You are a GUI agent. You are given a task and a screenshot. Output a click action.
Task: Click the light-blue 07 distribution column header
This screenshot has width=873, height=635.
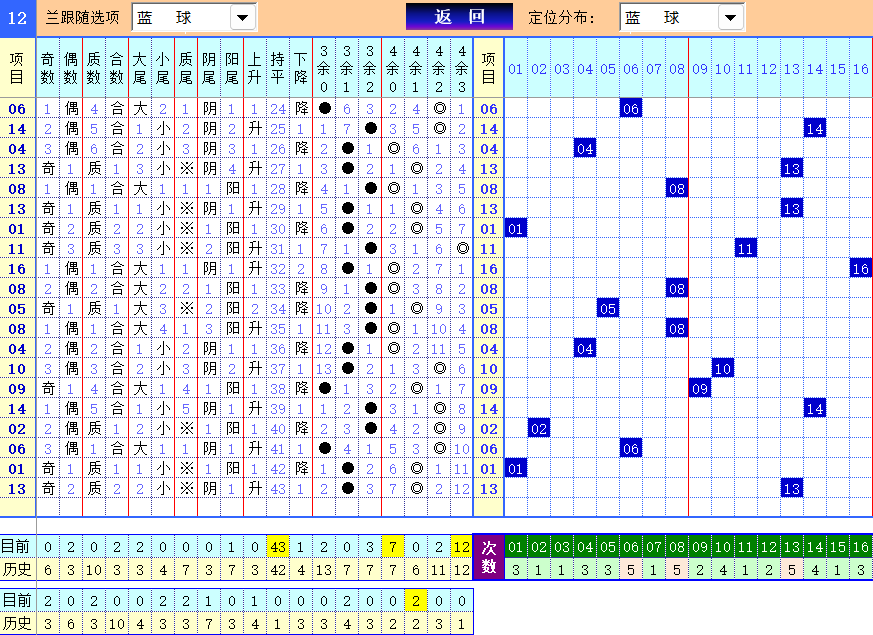tap(654, 69)
